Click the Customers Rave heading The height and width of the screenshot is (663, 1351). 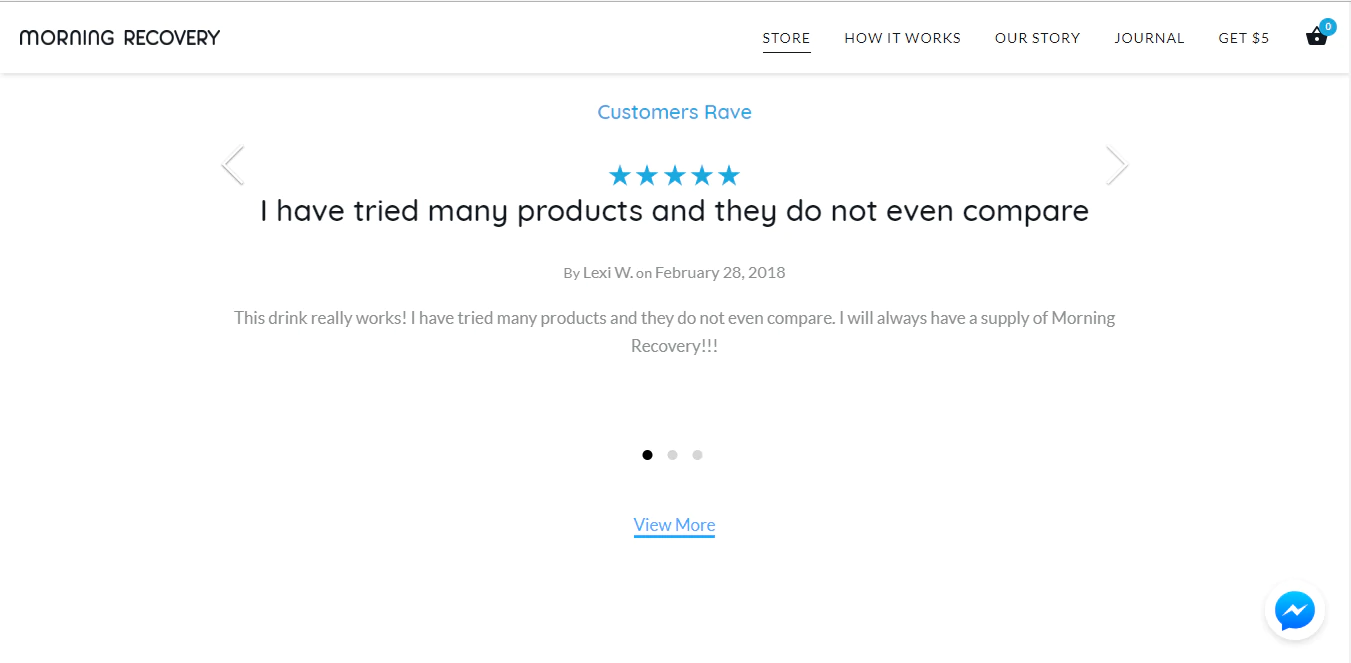674,112
